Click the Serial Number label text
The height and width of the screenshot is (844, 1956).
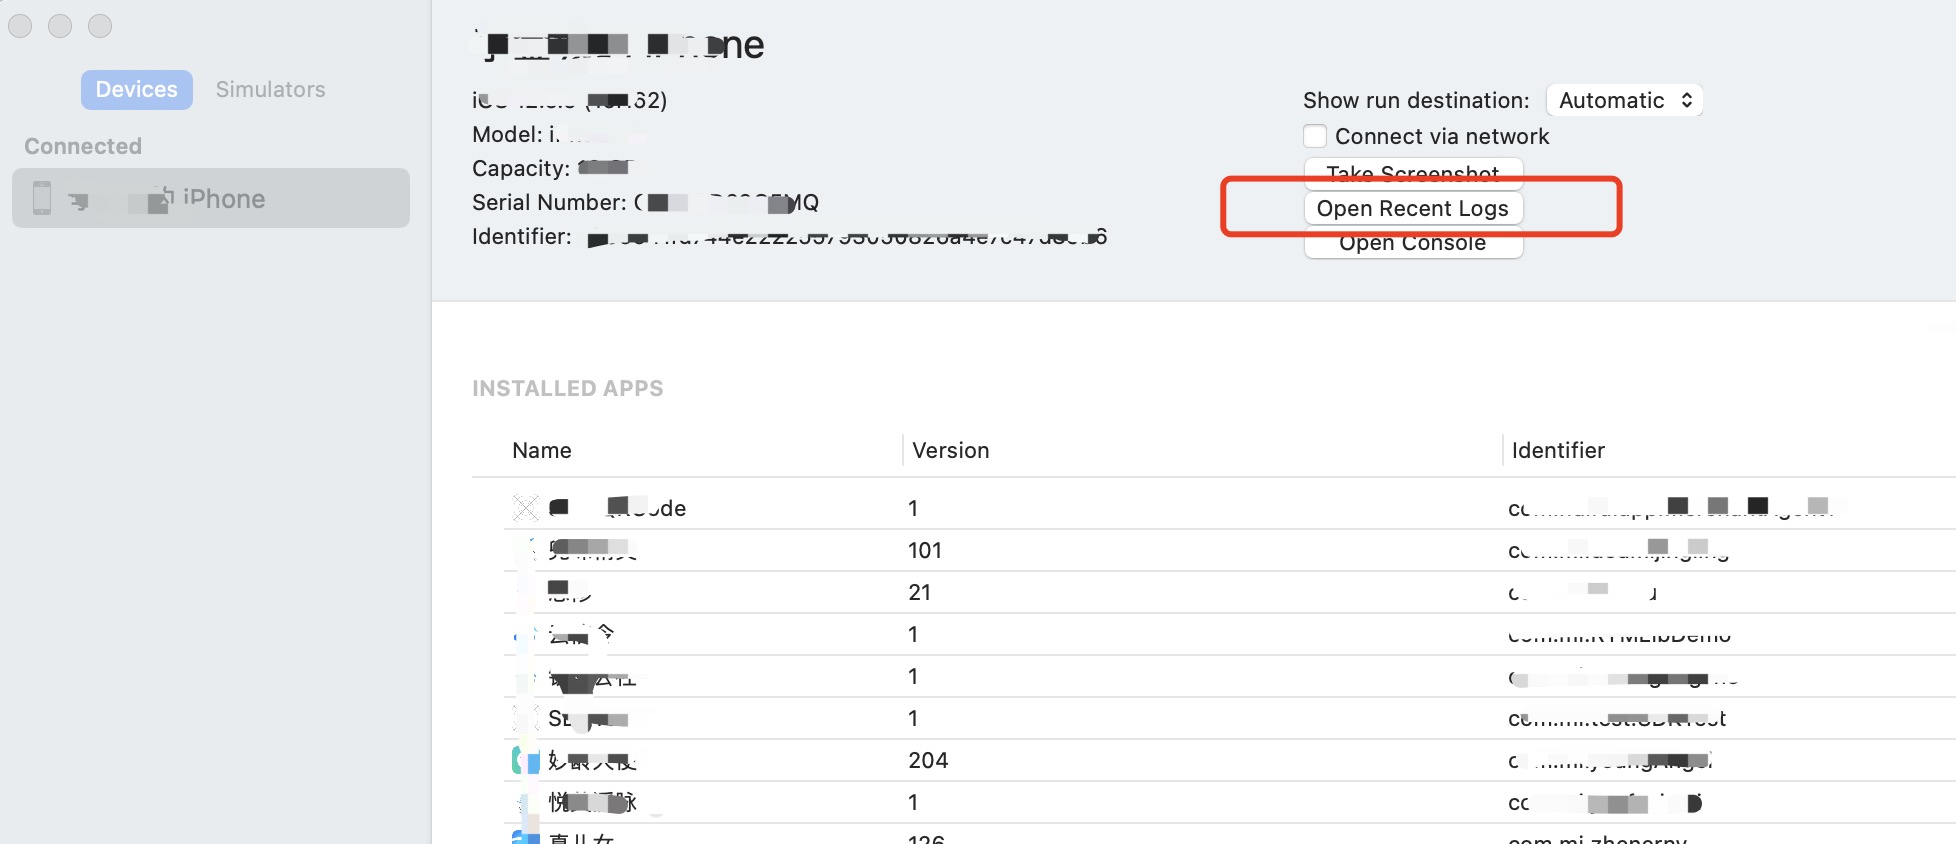(x=549, y=202)
